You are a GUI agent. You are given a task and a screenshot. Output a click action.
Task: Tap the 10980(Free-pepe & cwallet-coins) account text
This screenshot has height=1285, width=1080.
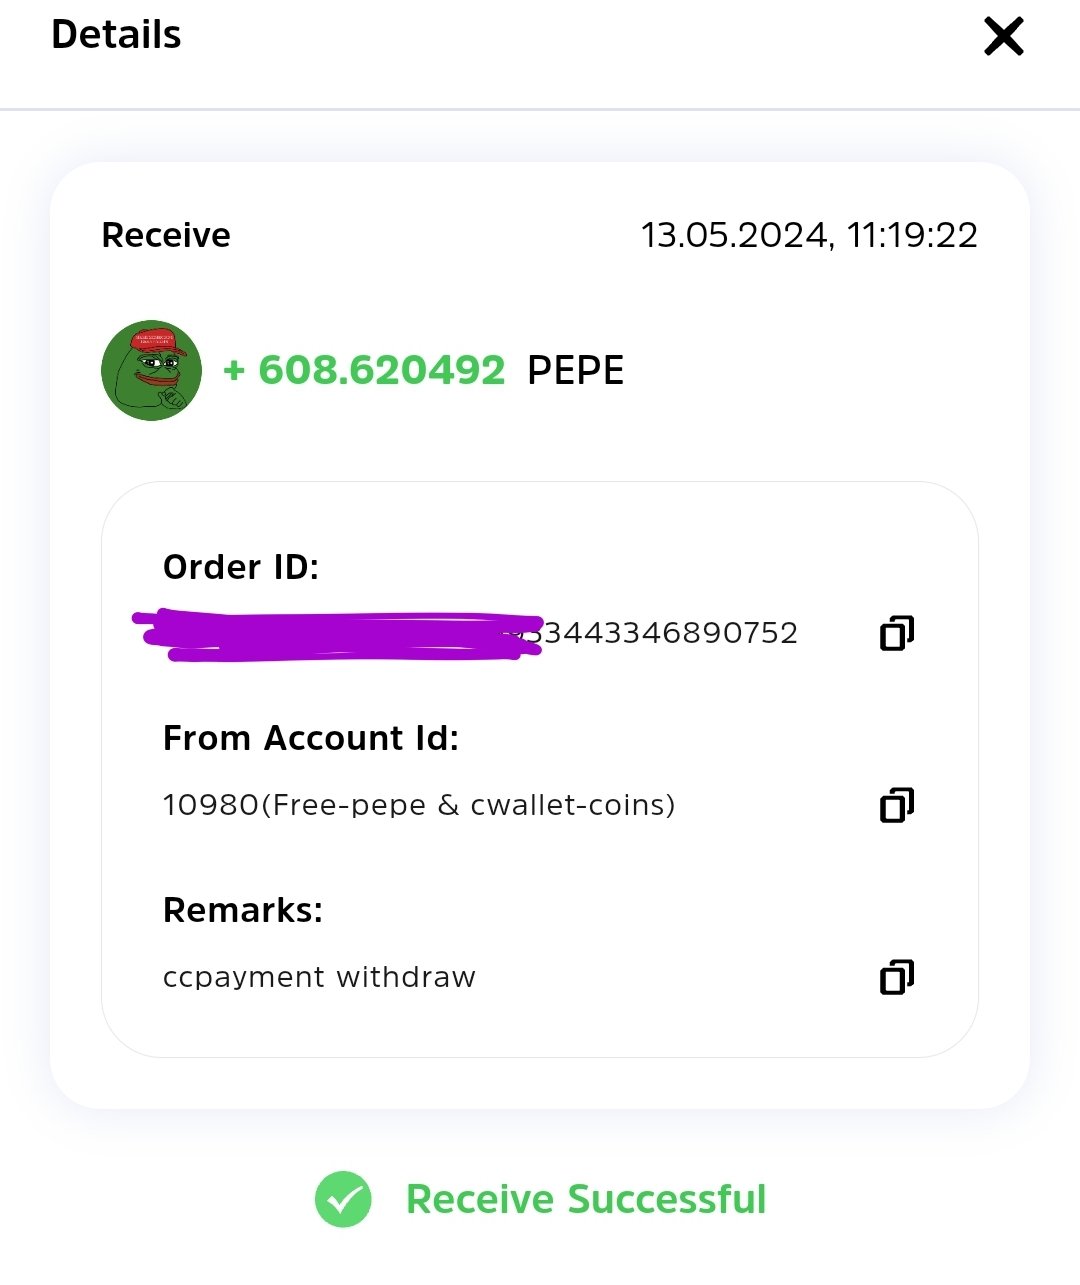[419, 805]
